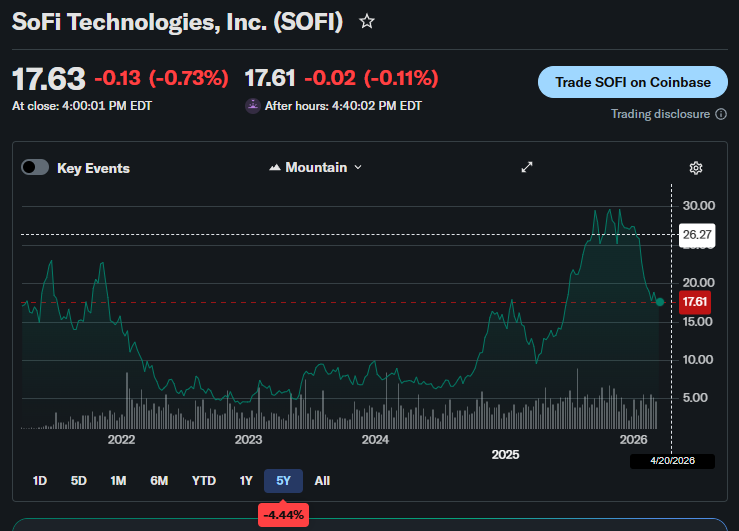The image size is (739, 531).
Task: Switch to the 1M range
Action: coord(118,481)
